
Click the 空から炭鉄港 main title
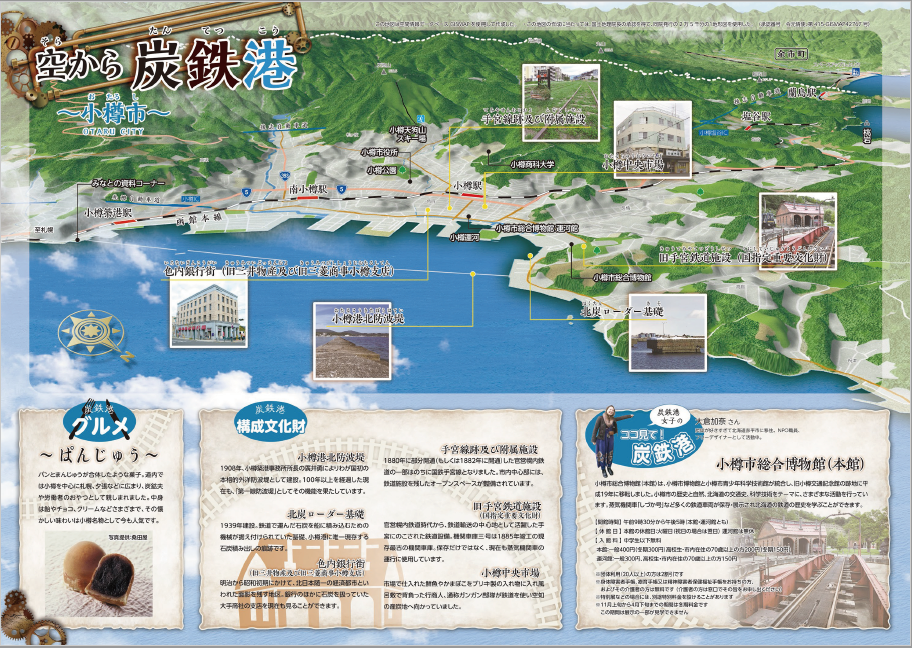(166, 63)
